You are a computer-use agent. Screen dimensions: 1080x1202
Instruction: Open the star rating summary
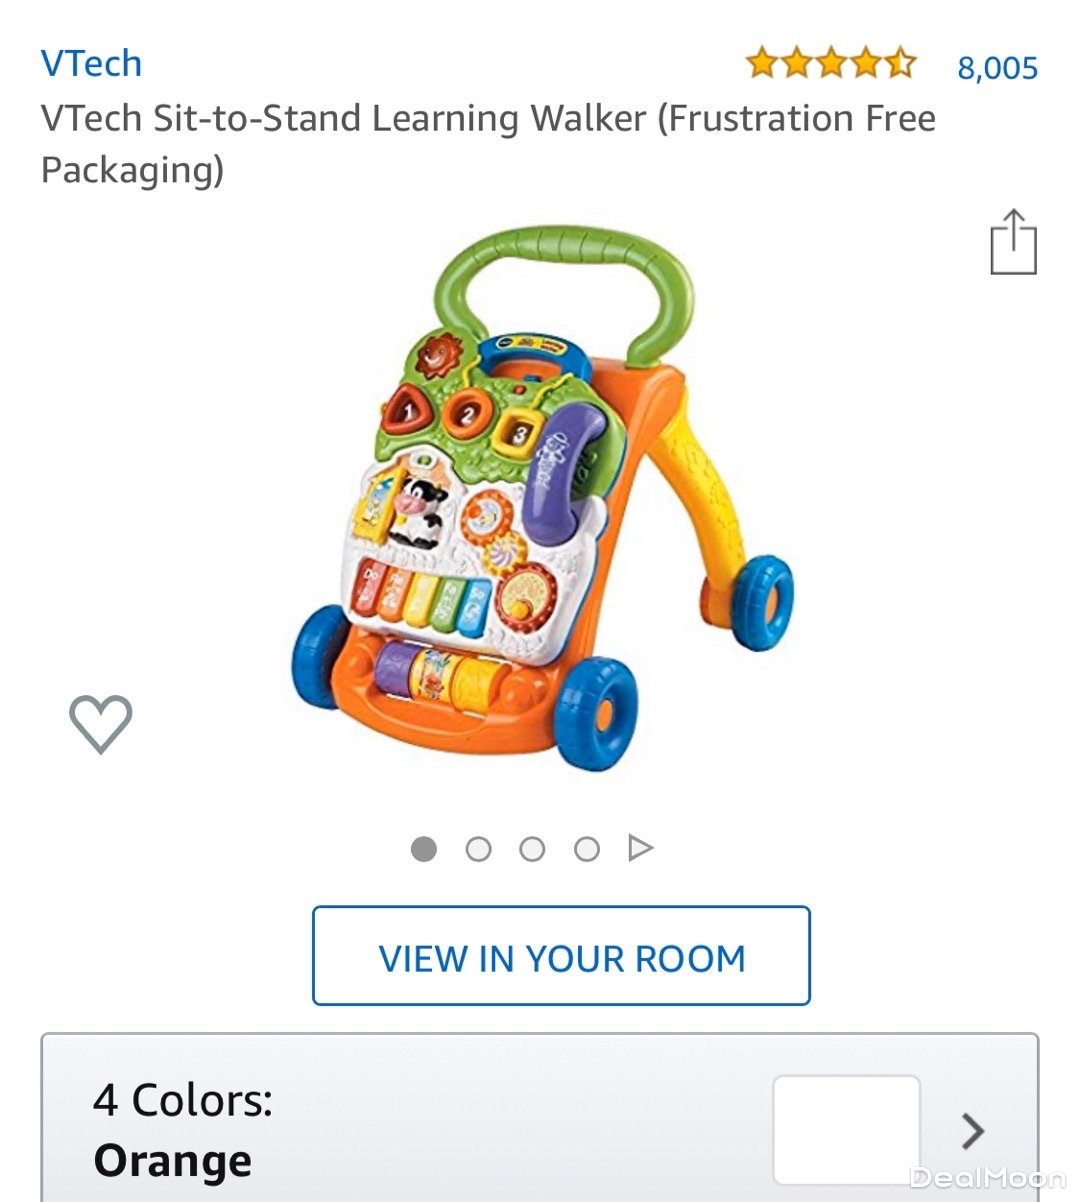pyautogui.click(x=830, y=64)
